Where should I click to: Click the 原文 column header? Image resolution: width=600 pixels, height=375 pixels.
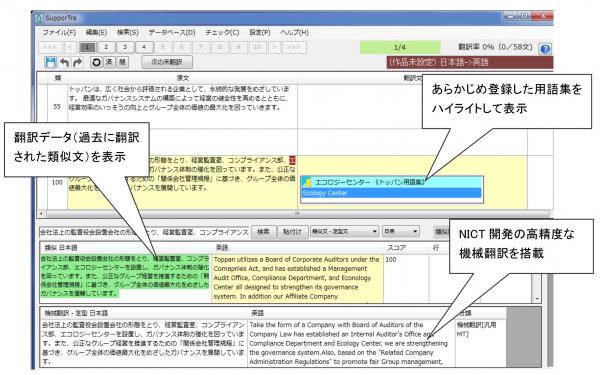click(183, 78)
